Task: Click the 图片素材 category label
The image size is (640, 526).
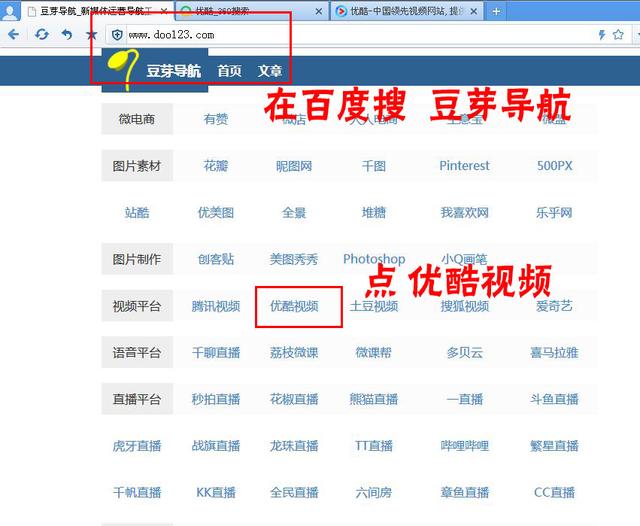Action: pos(137,166)
